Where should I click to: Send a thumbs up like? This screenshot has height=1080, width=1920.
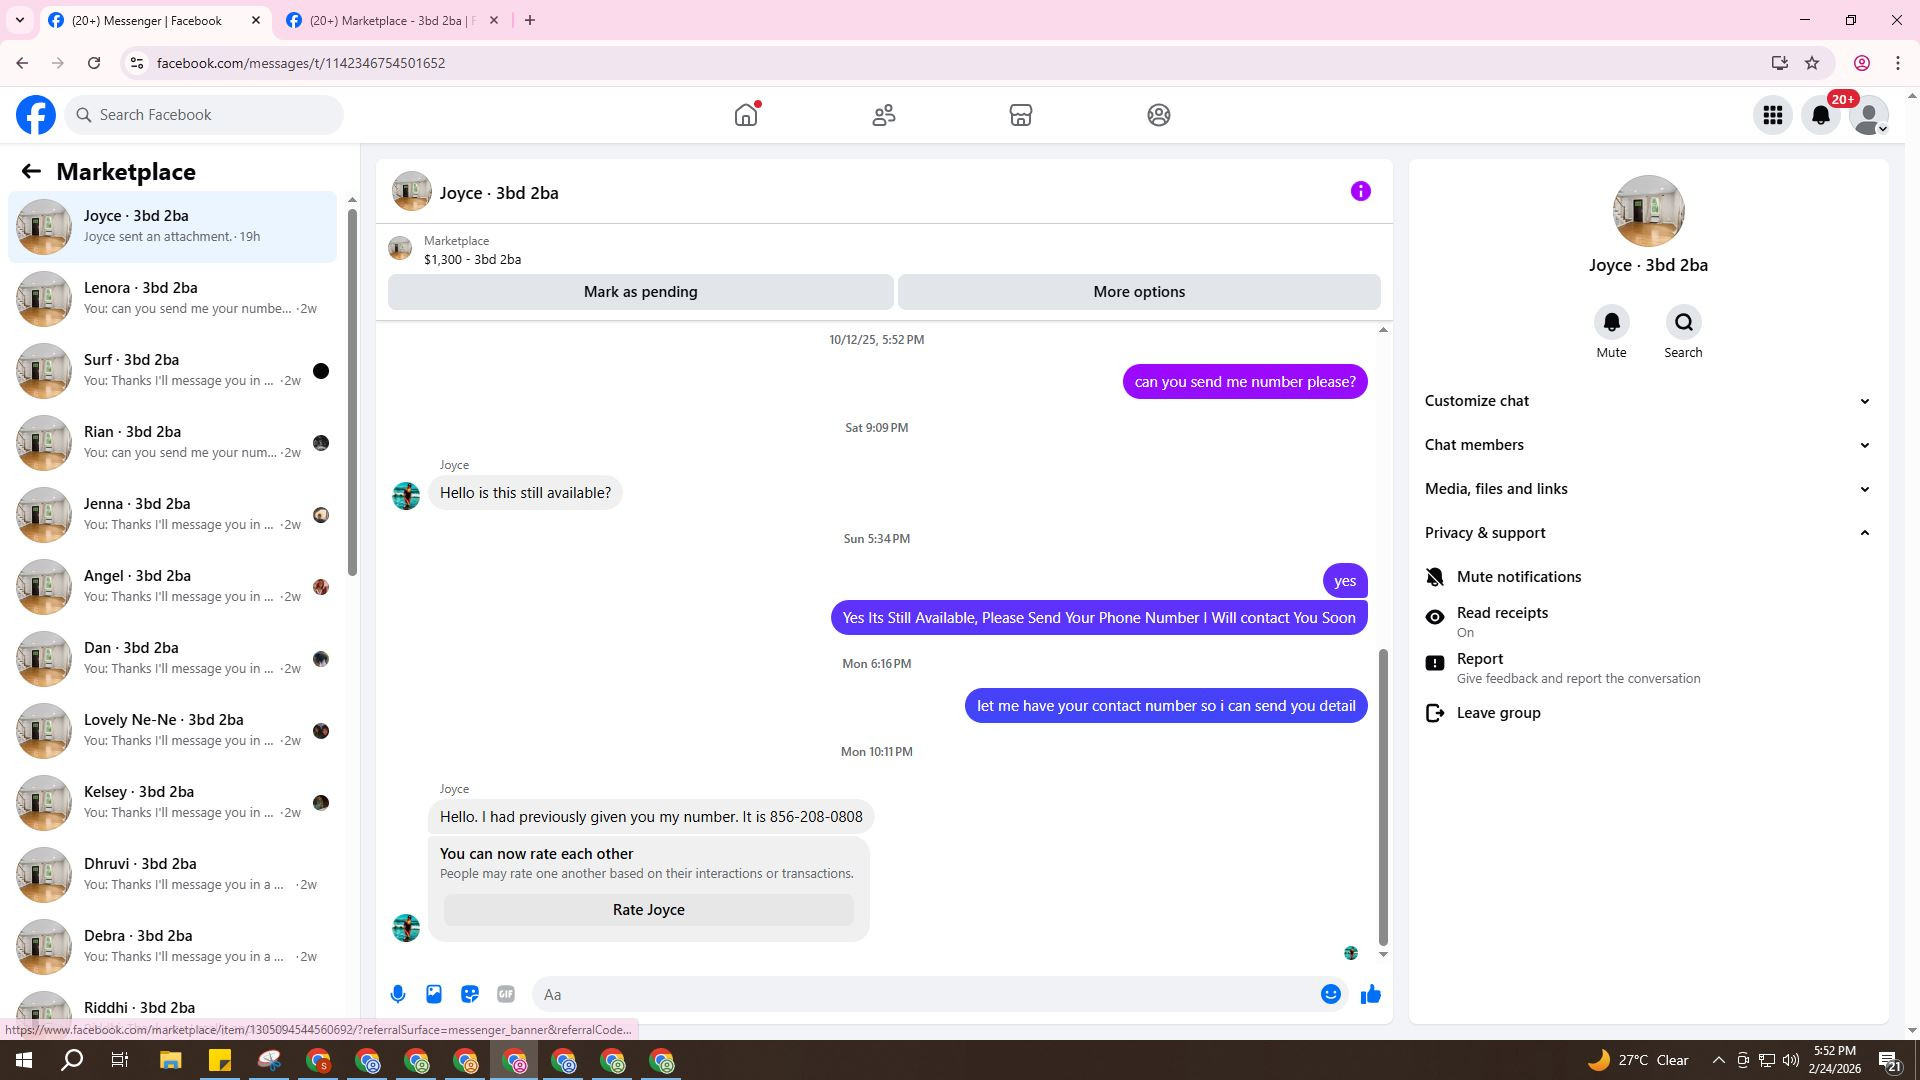coord(1370,994)
